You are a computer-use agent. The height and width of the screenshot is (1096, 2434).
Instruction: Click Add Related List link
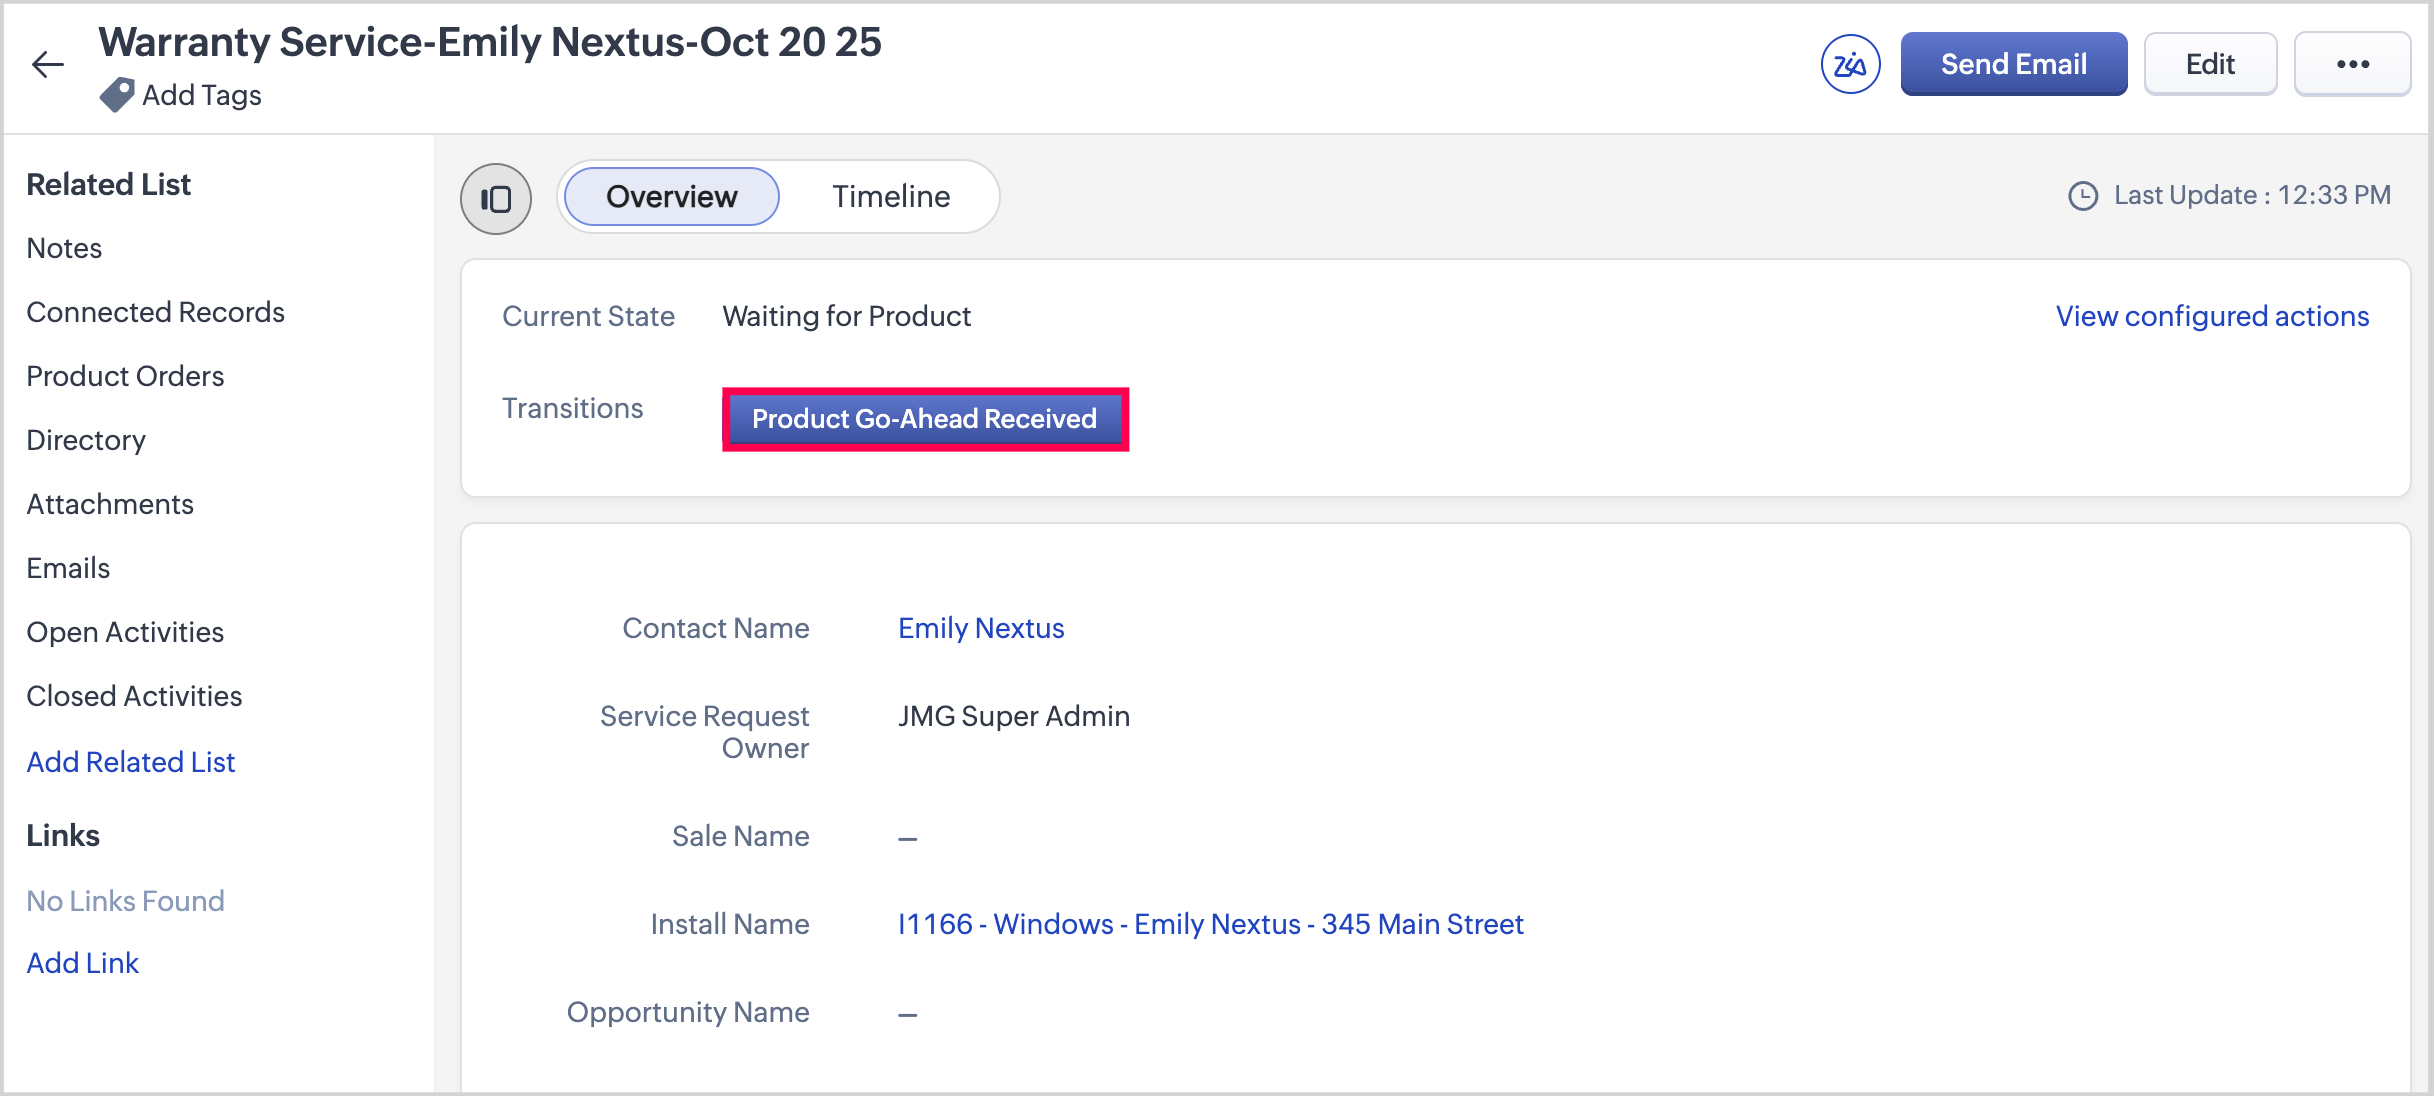[x=131, y=762]
